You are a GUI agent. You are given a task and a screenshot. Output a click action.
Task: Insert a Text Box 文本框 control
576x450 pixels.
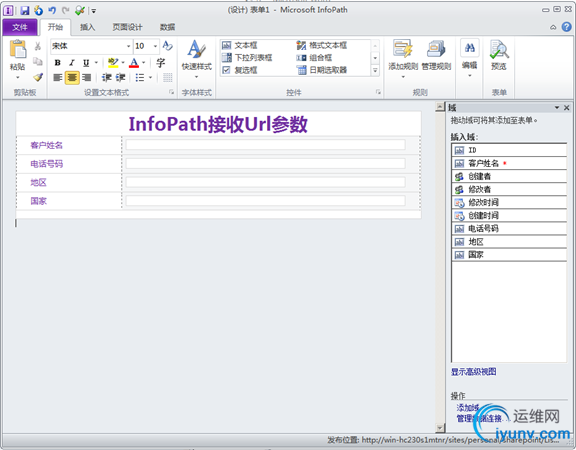[x=240, y=46]
